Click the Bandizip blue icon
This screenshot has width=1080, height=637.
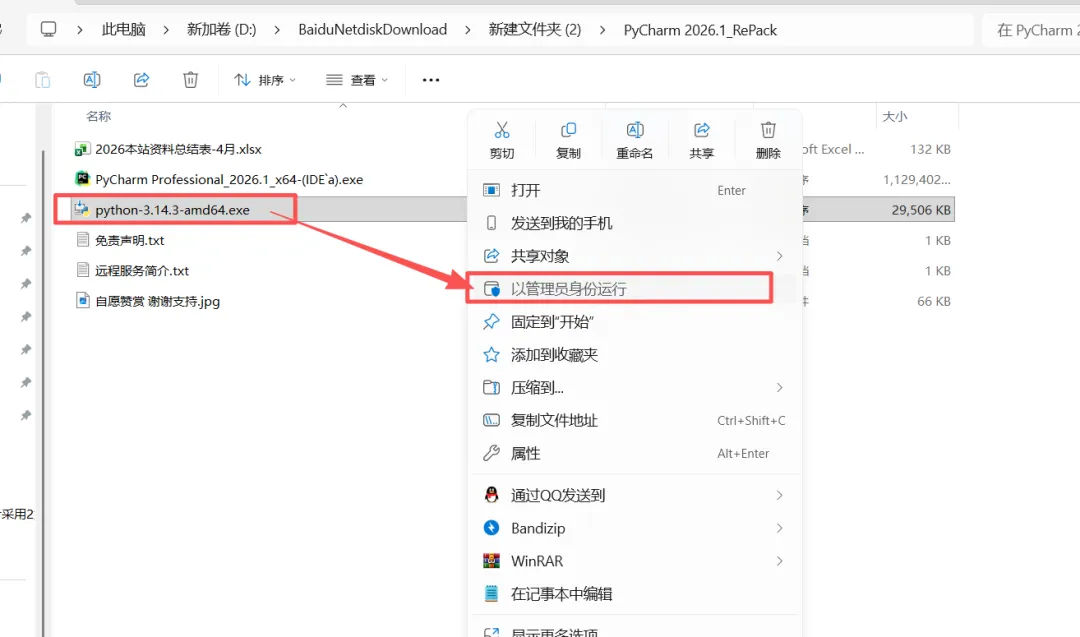tap(491, 528)
